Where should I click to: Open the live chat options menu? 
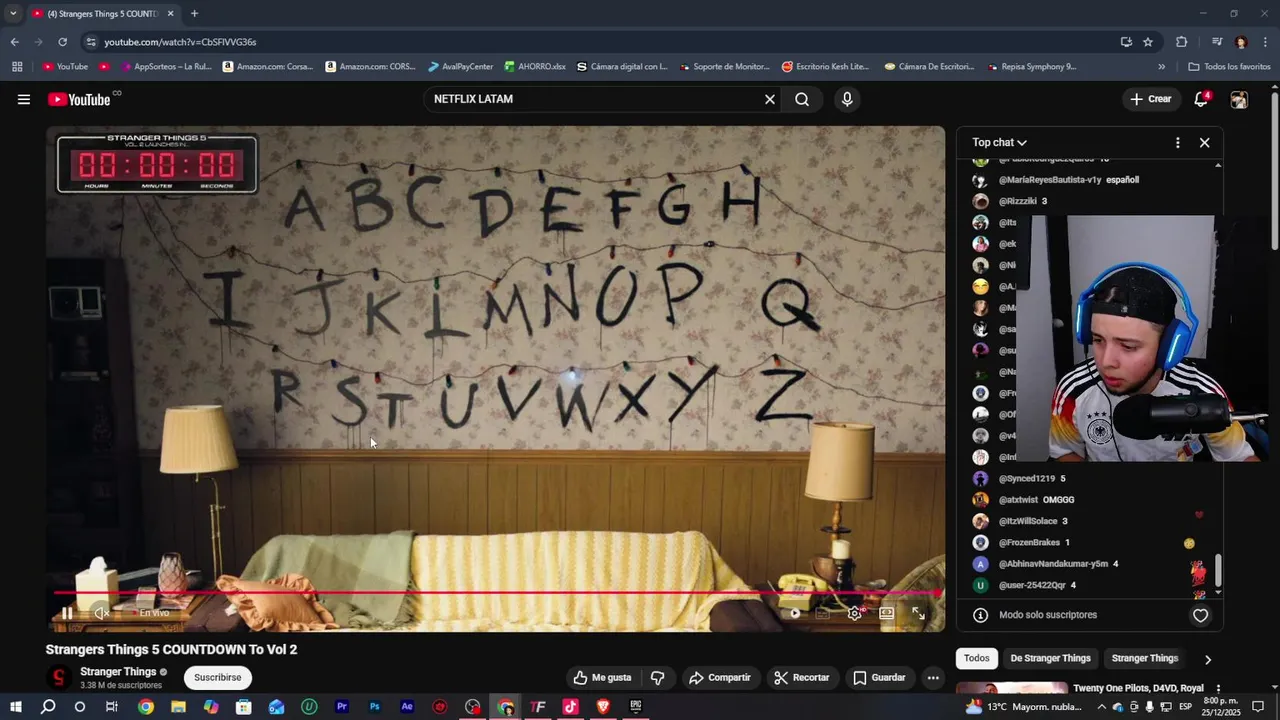1177,142
